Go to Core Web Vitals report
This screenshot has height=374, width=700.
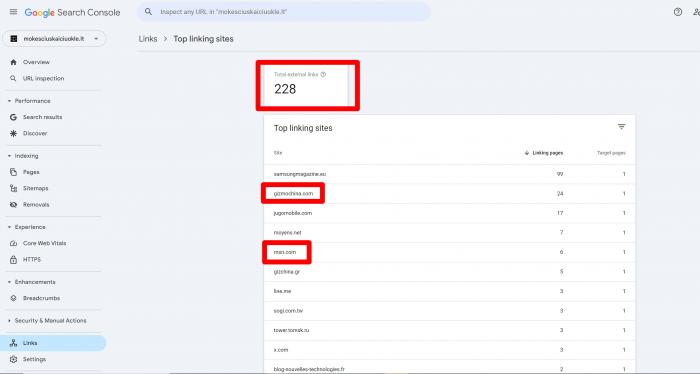click(x=45, y=243)
